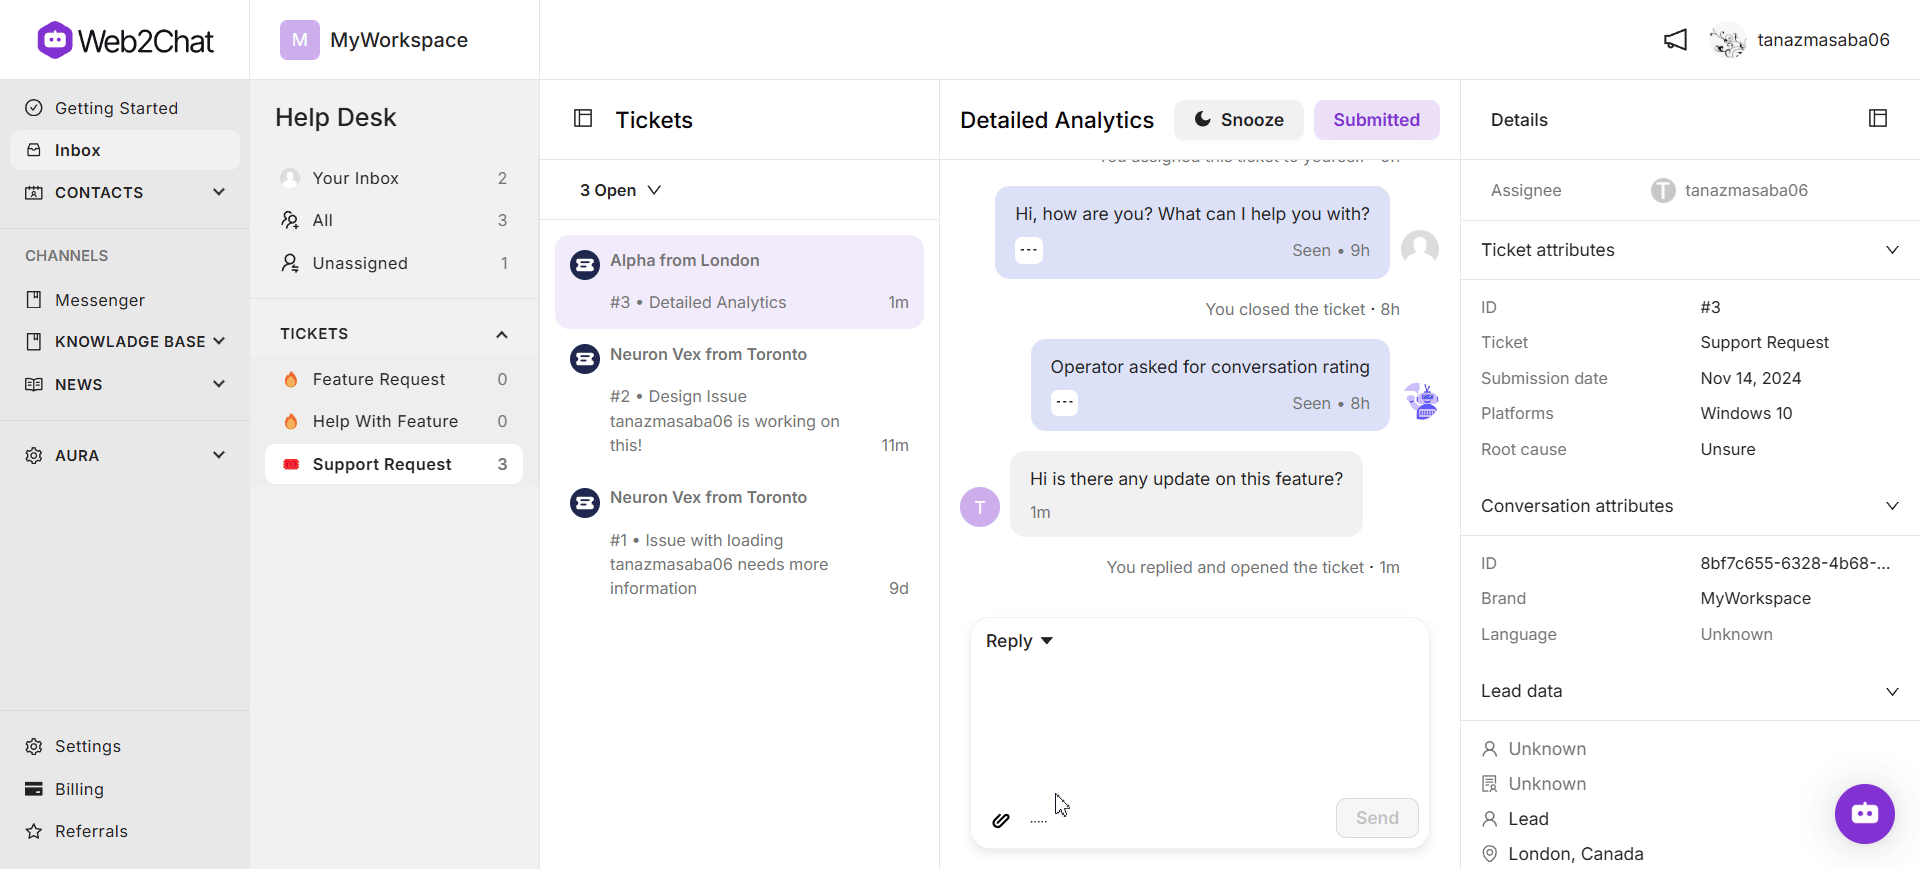Image resolution: width=1920 pixels, height=869 pixels.
Task: Show All conversations
Action: pyautogui.click(x=394, y=220)
